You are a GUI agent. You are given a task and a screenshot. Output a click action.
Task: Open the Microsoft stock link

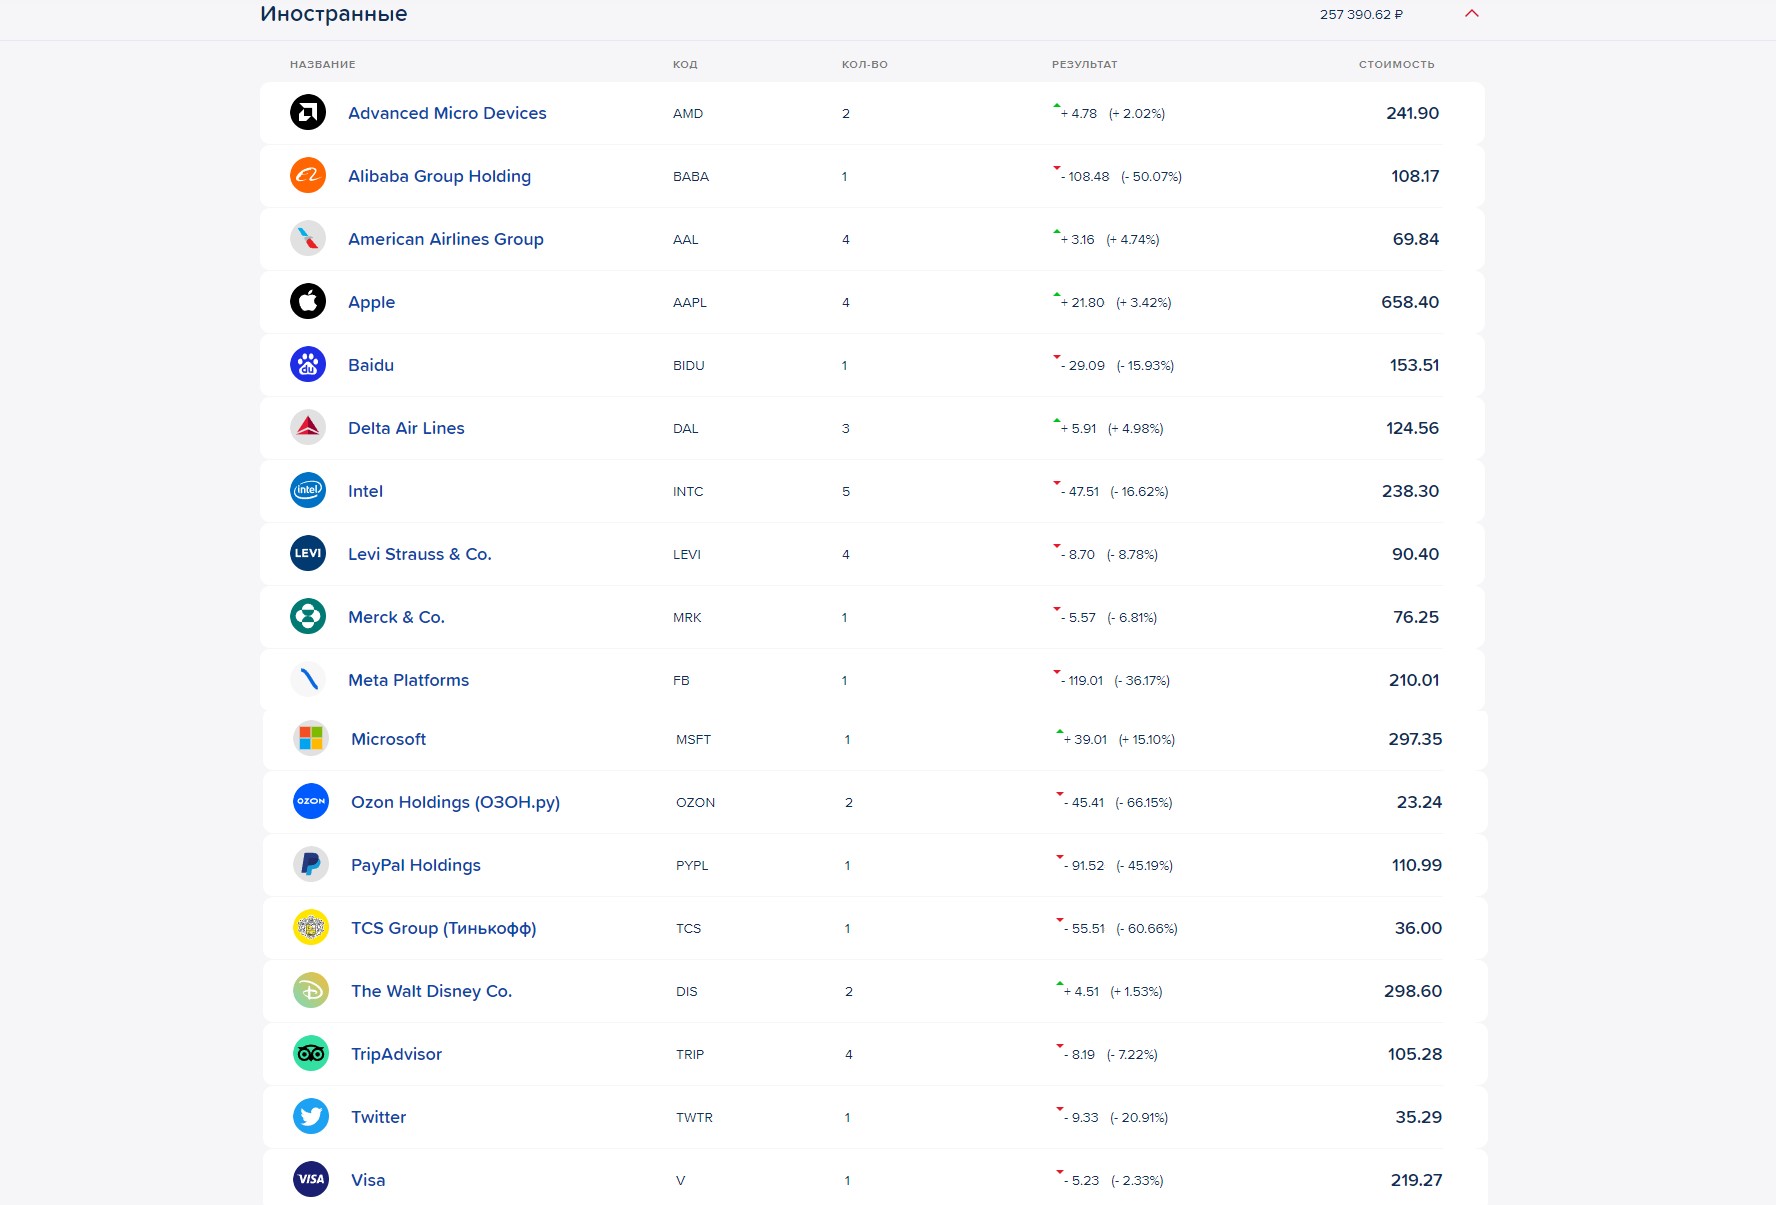[x=388, y=739]
